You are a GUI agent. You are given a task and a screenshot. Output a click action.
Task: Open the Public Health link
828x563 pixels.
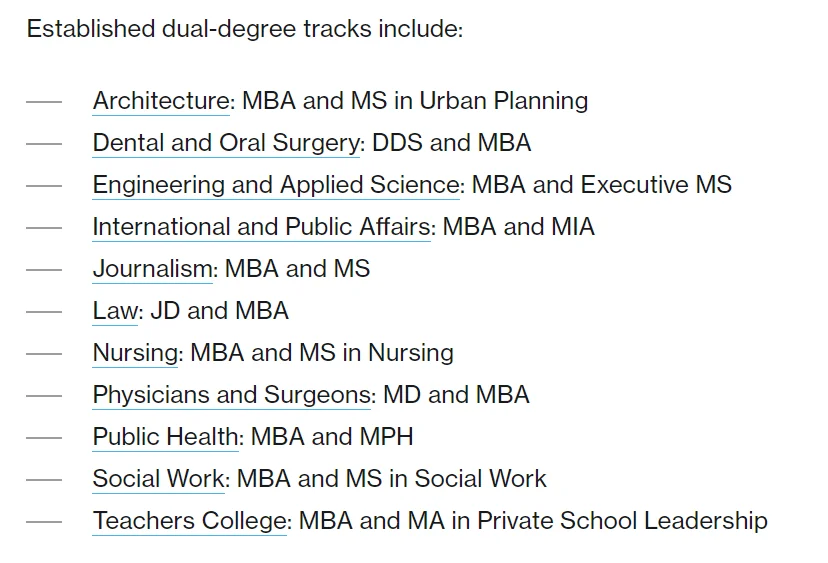pyautogui.click(x=167, y=437)
